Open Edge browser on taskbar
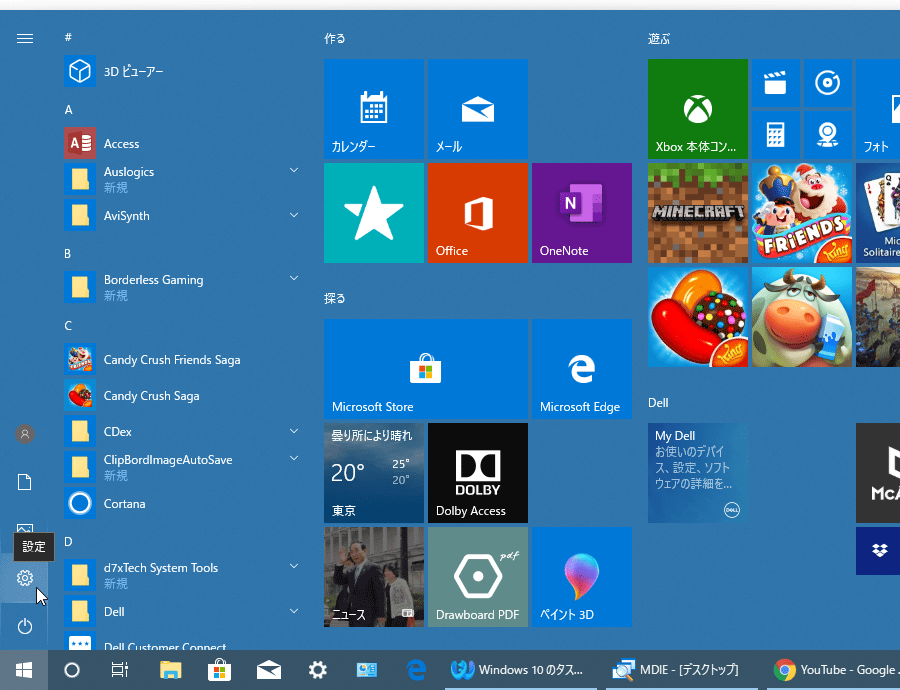The width and height of the screenshot is (900, 690). pyautogui.click(x=416, y=670)
